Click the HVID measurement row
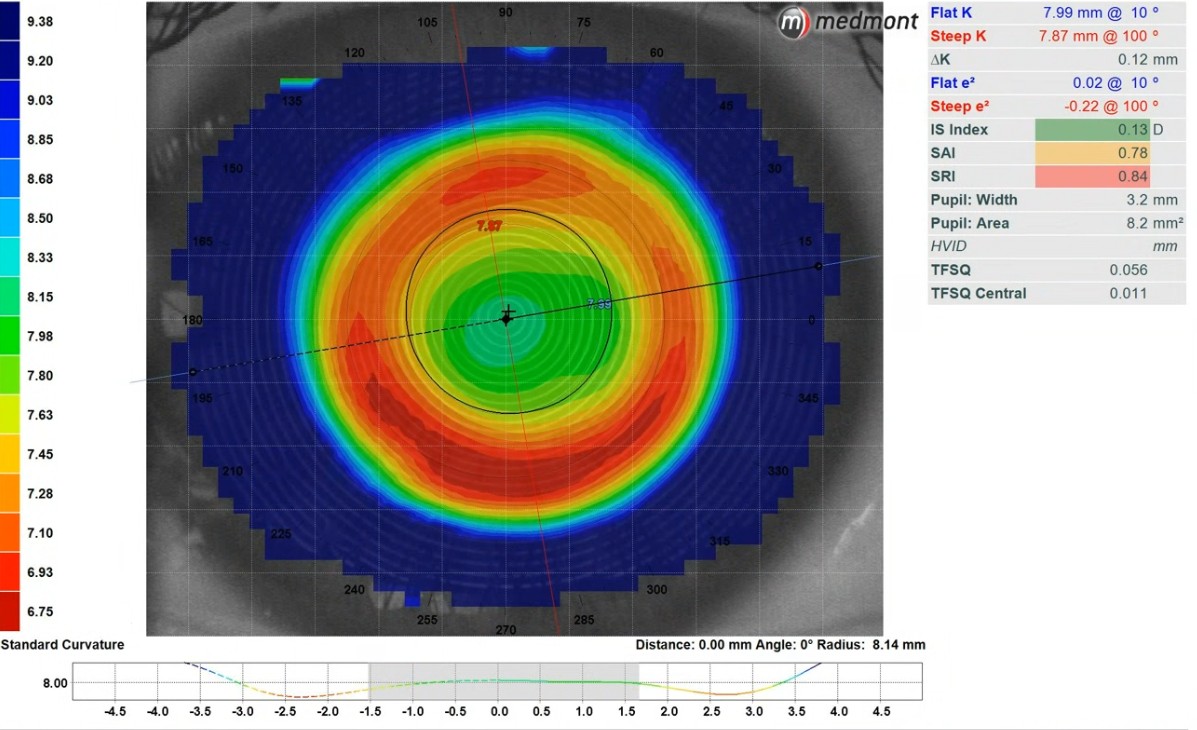The width and height of the screenshot is (1197, 730). coord(1056,246)
